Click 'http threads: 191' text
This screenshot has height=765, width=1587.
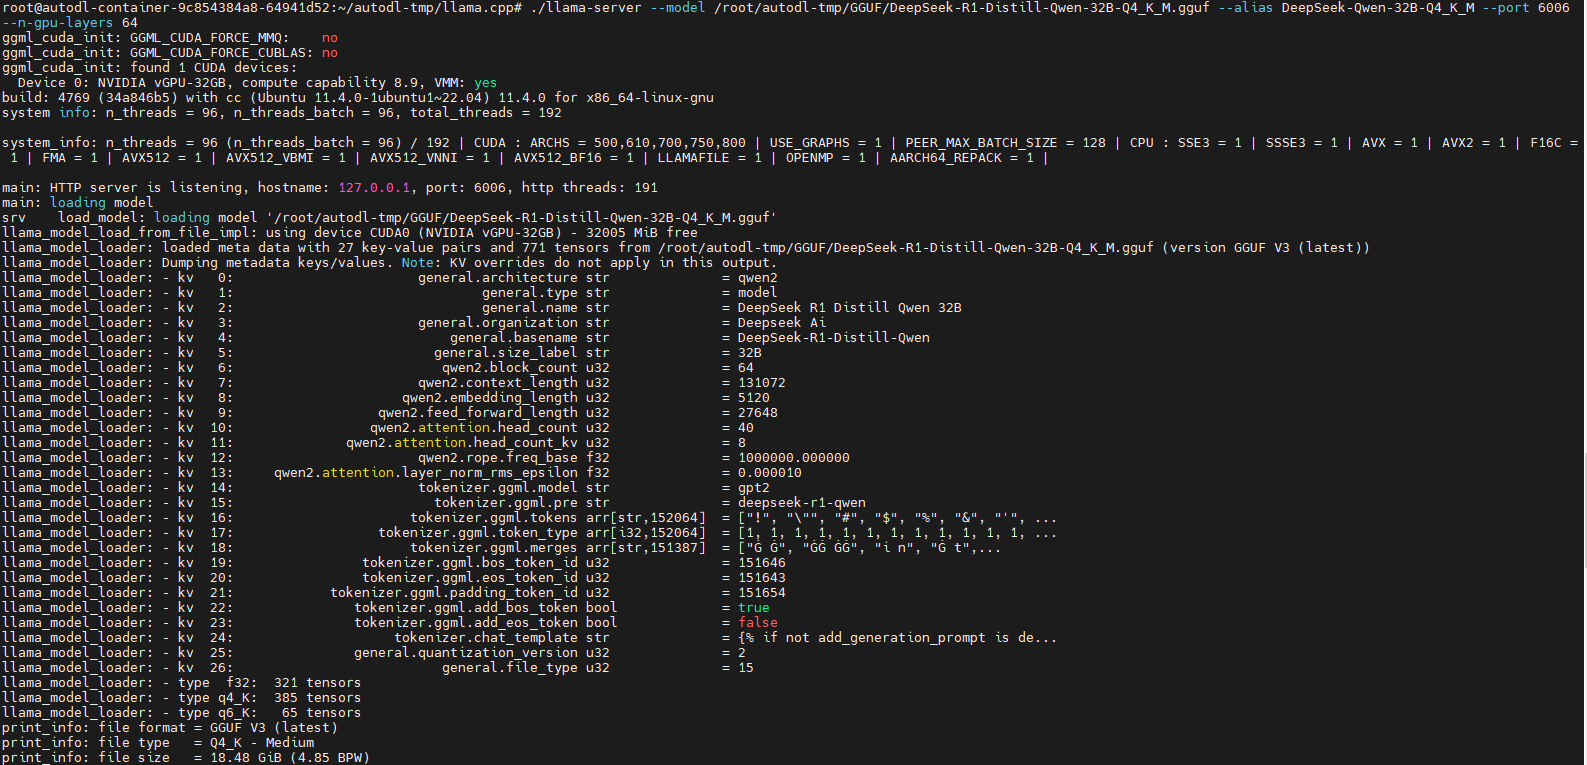[590, 188]
